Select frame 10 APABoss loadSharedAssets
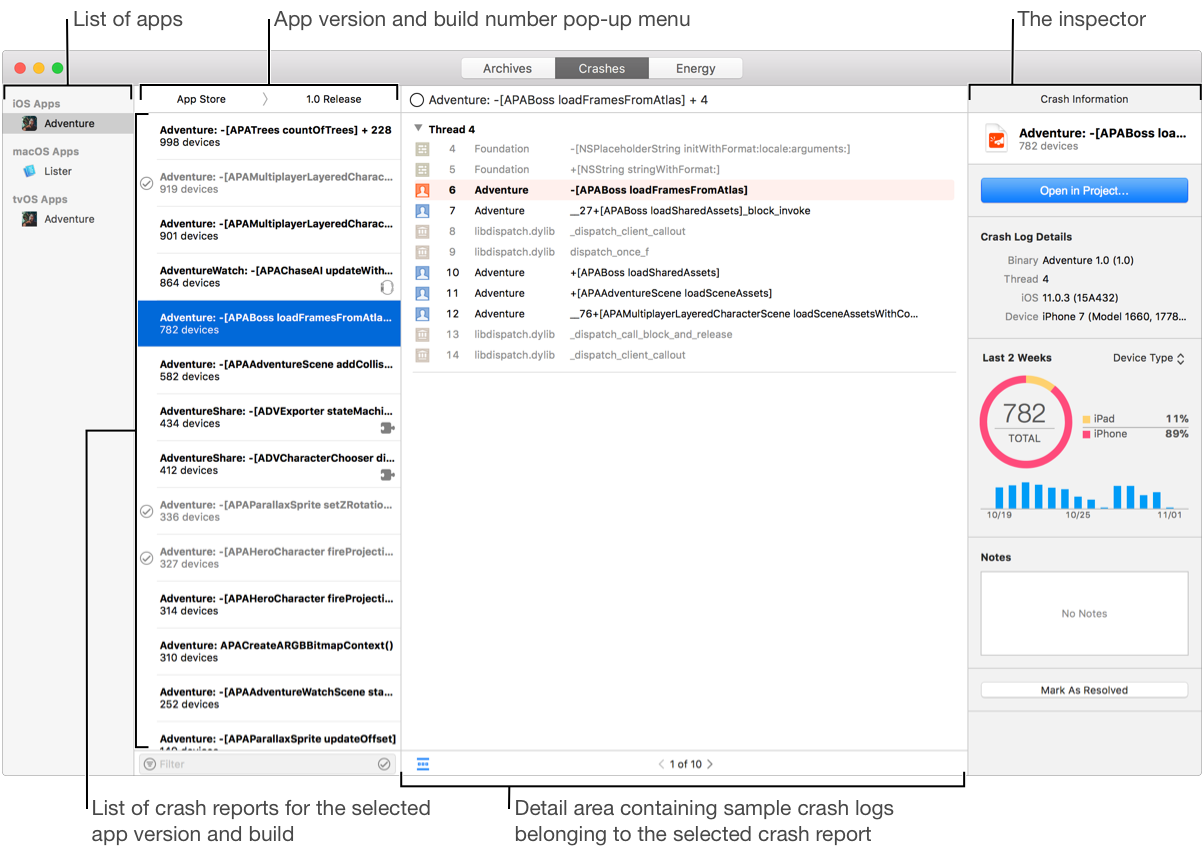1204x852 pixels. [x=684, y=272]
